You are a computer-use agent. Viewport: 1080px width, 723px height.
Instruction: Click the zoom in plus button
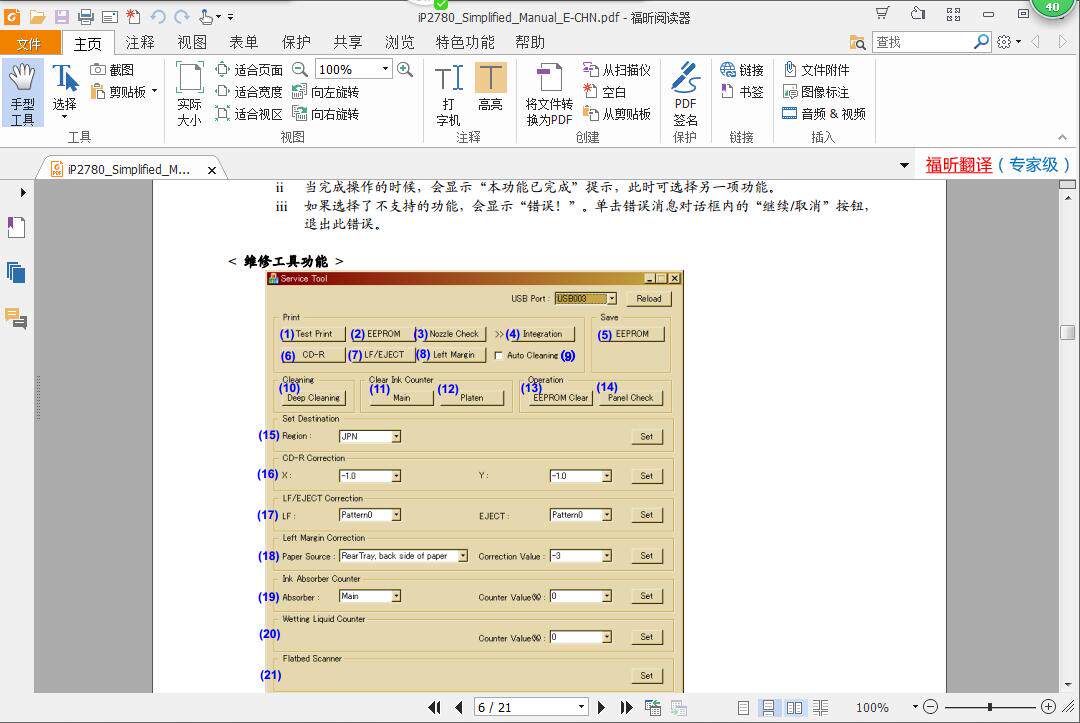1048,707
